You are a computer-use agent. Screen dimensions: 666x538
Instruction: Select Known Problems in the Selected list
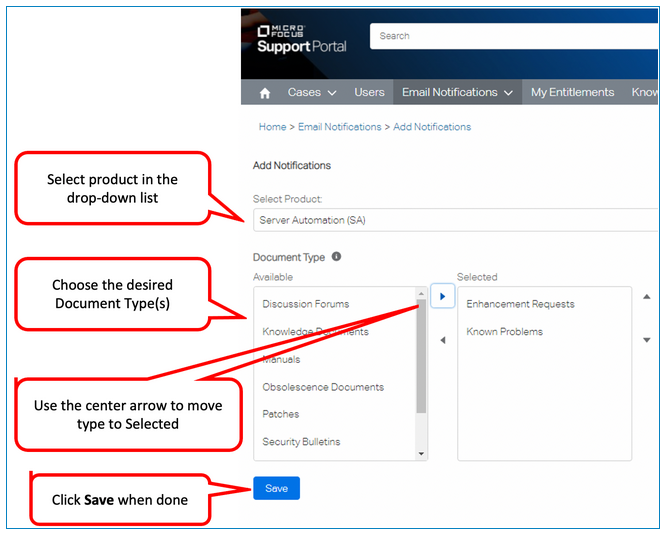(x=504, y=331)
